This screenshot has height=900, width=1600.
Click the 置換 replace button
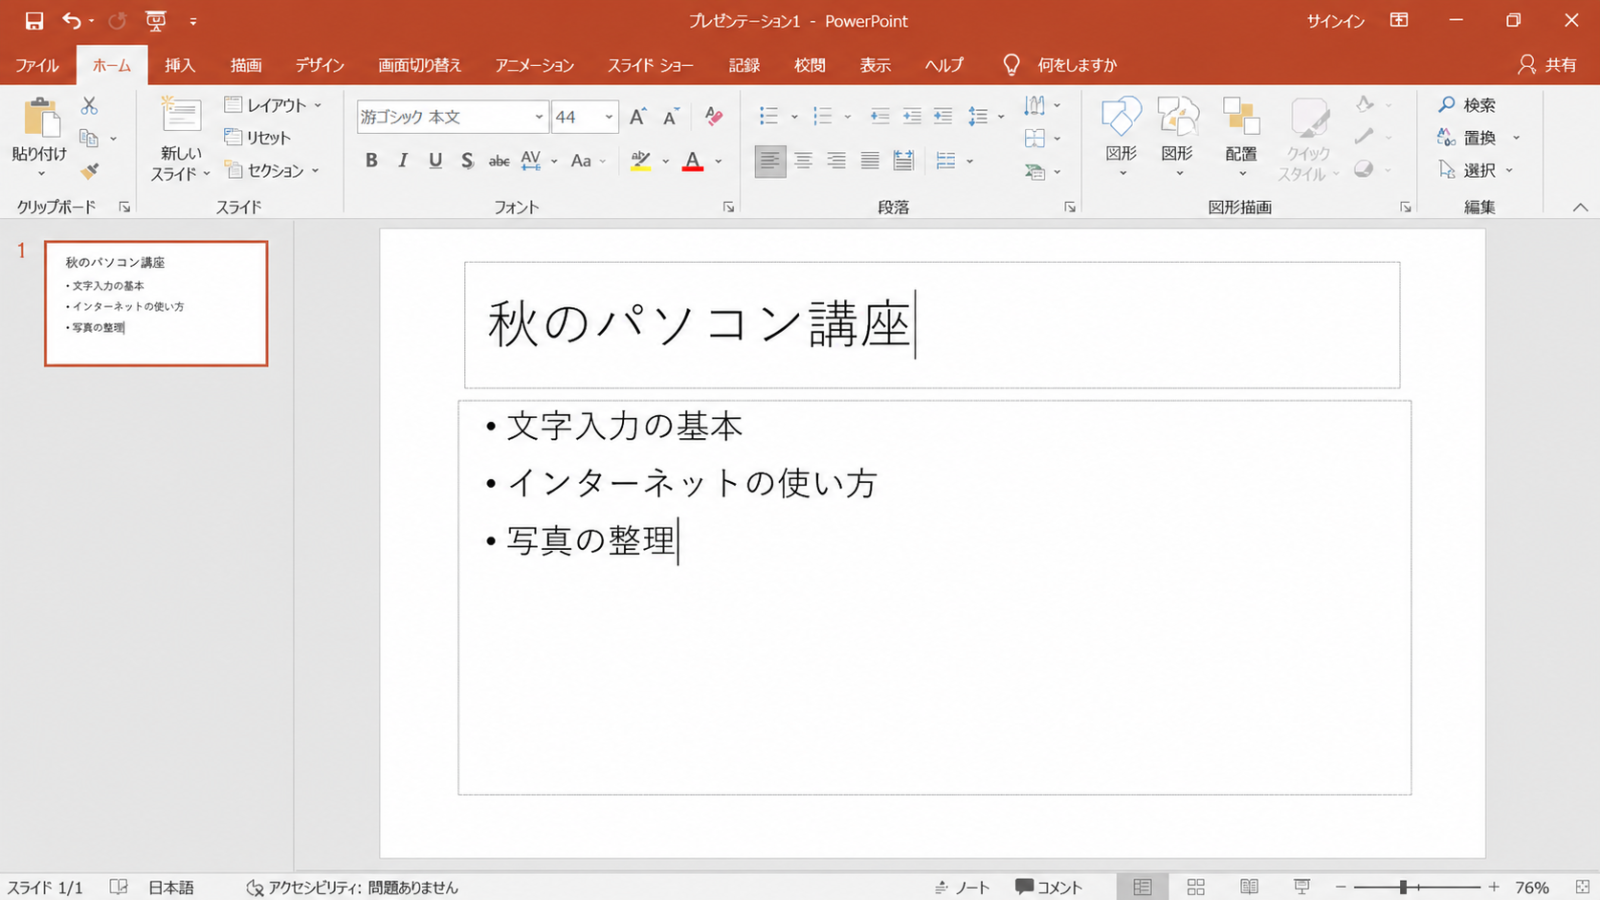pos(1467,138)
